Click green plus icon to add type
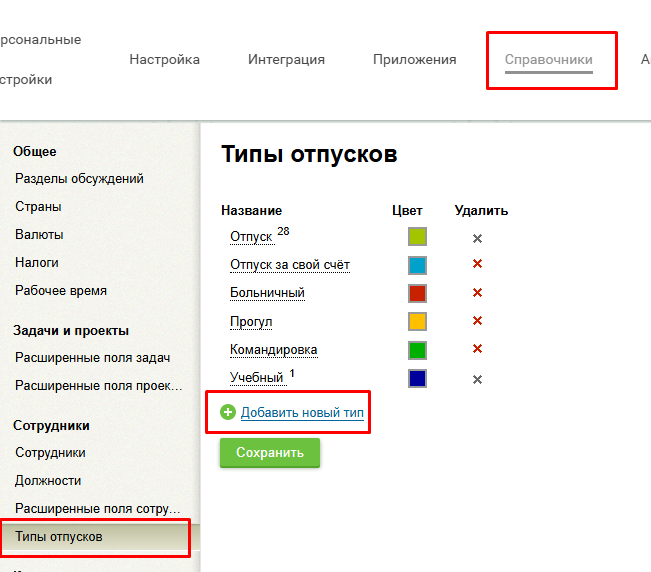This screenshot has width=651, height=572. (x=228, y=413)
